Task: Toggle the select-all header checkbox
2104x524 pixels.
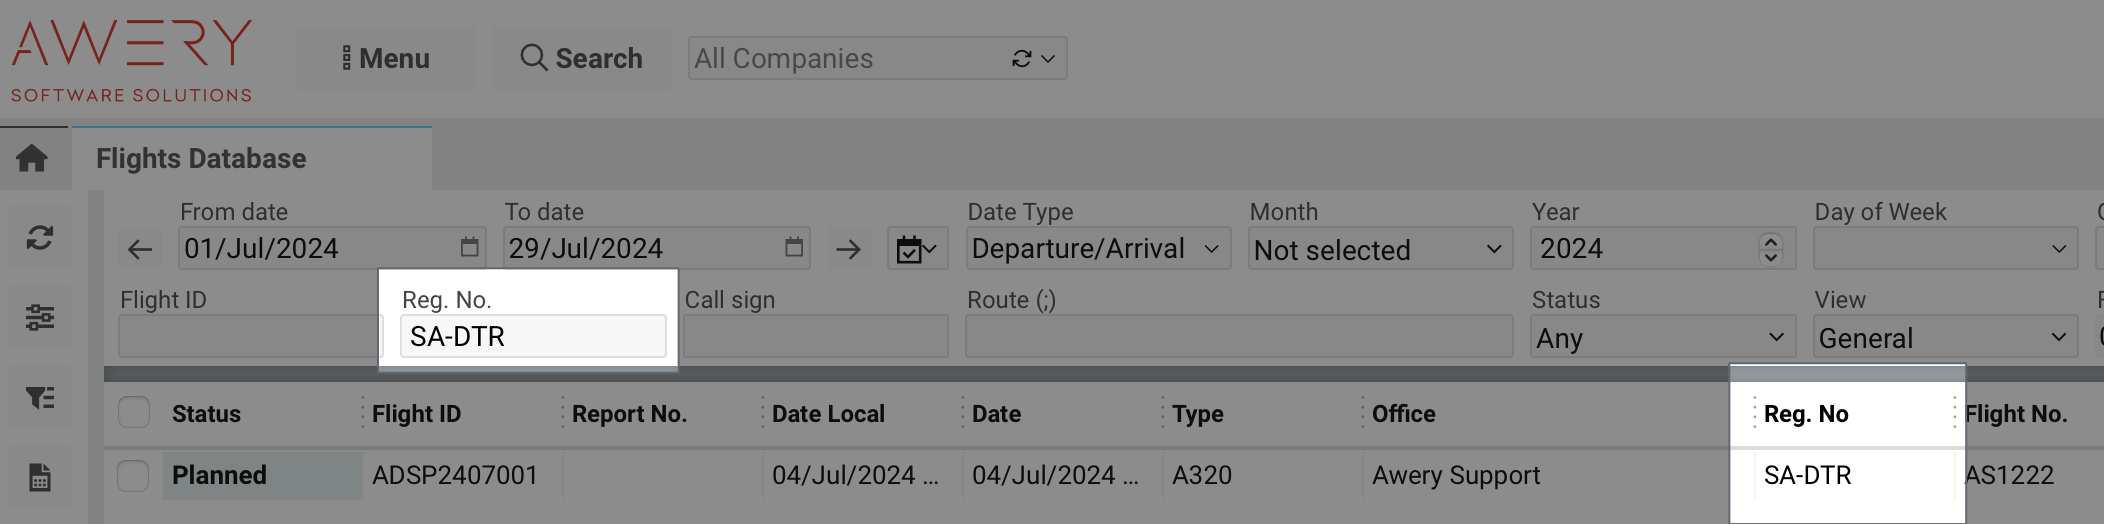Action: (x=134, y=413)
